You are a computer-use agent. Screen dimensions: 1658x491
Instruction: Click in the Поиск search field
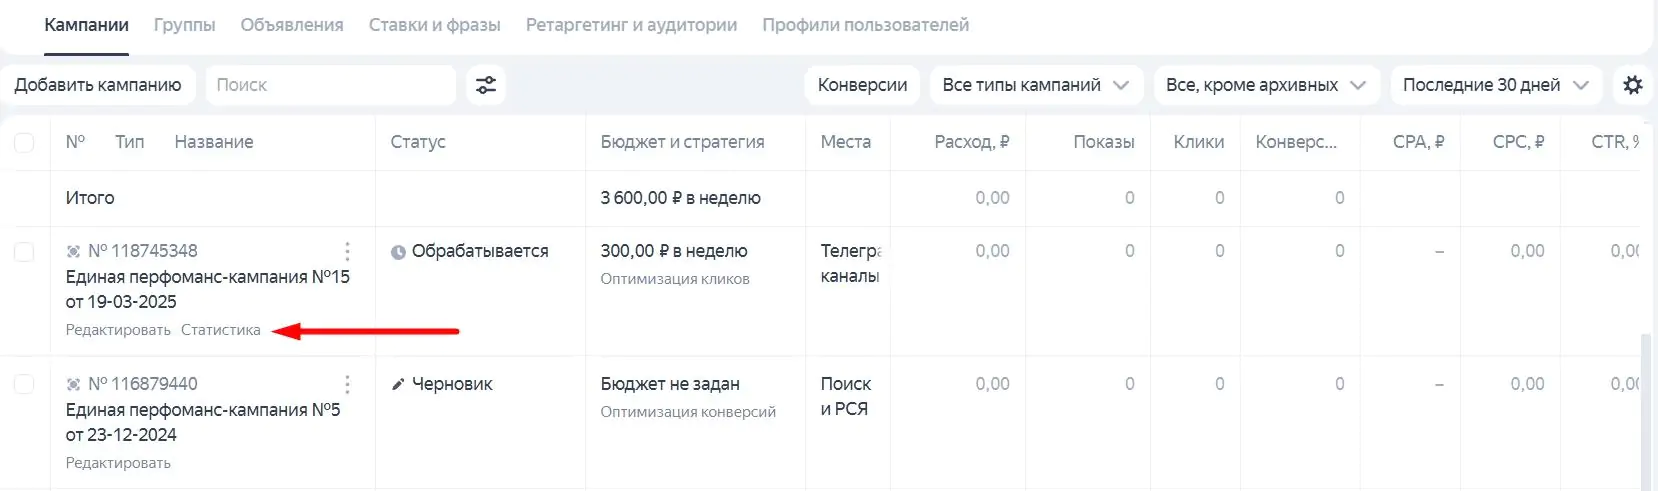pos(330,85)
